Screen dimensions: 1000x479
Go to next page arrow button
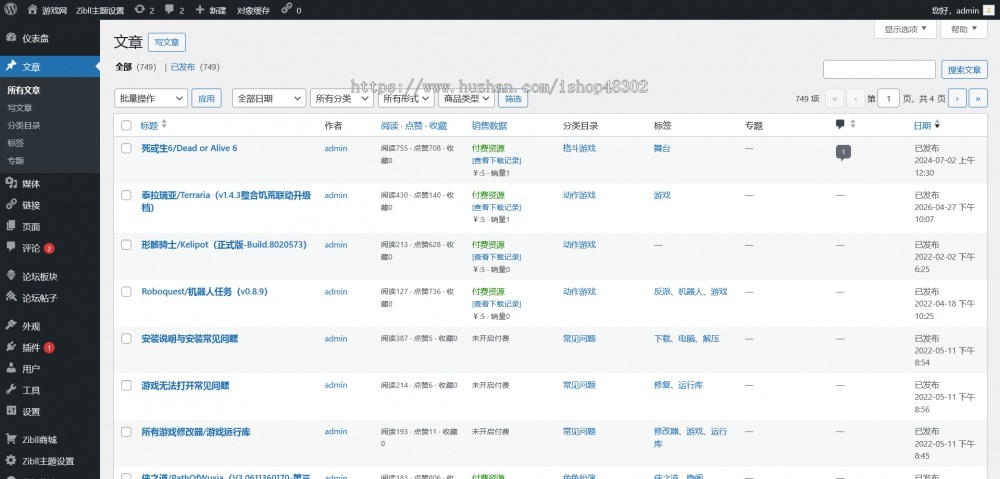[x=957, y=98]
